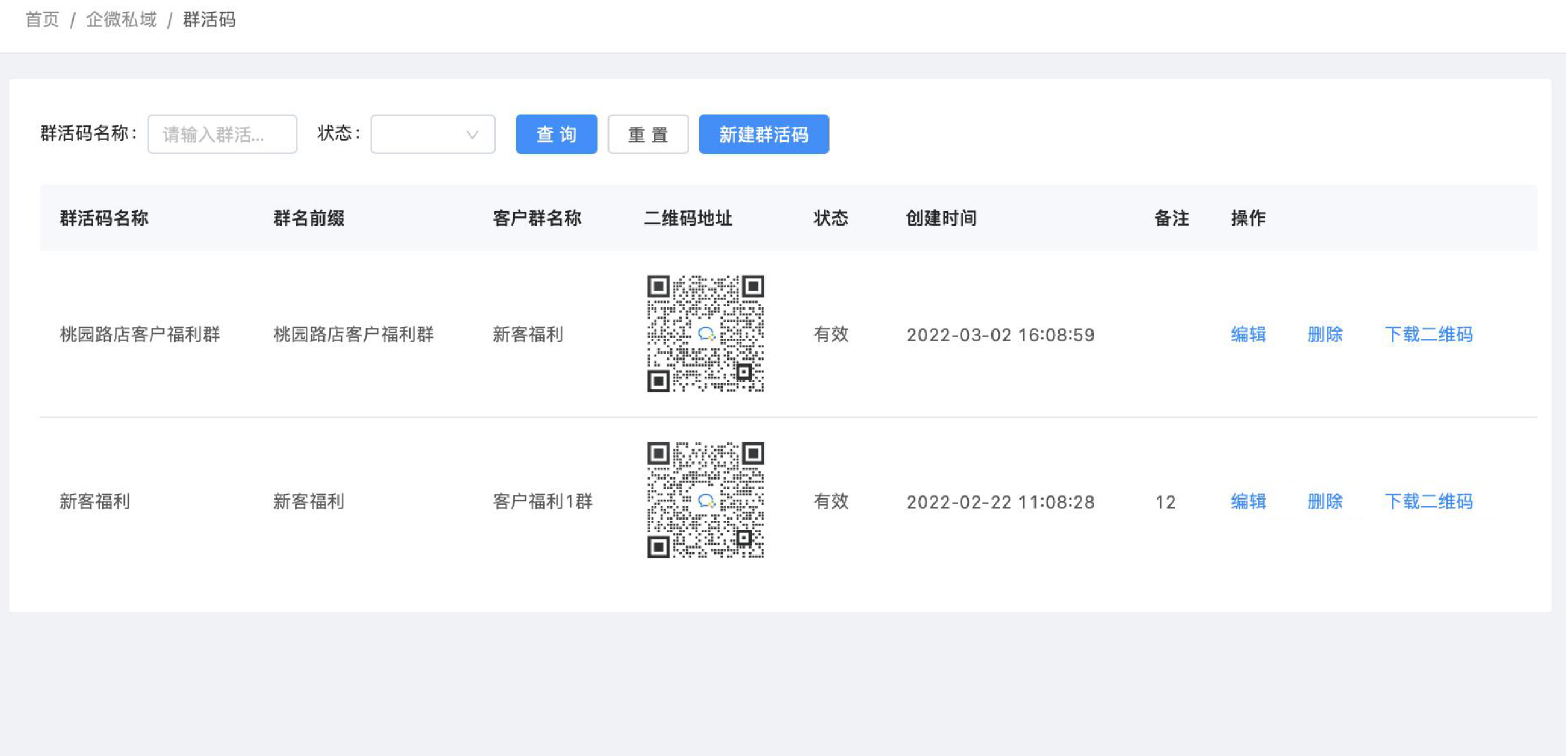
Task: Focus the 群活码名称 input field
Action: (222, 134)
